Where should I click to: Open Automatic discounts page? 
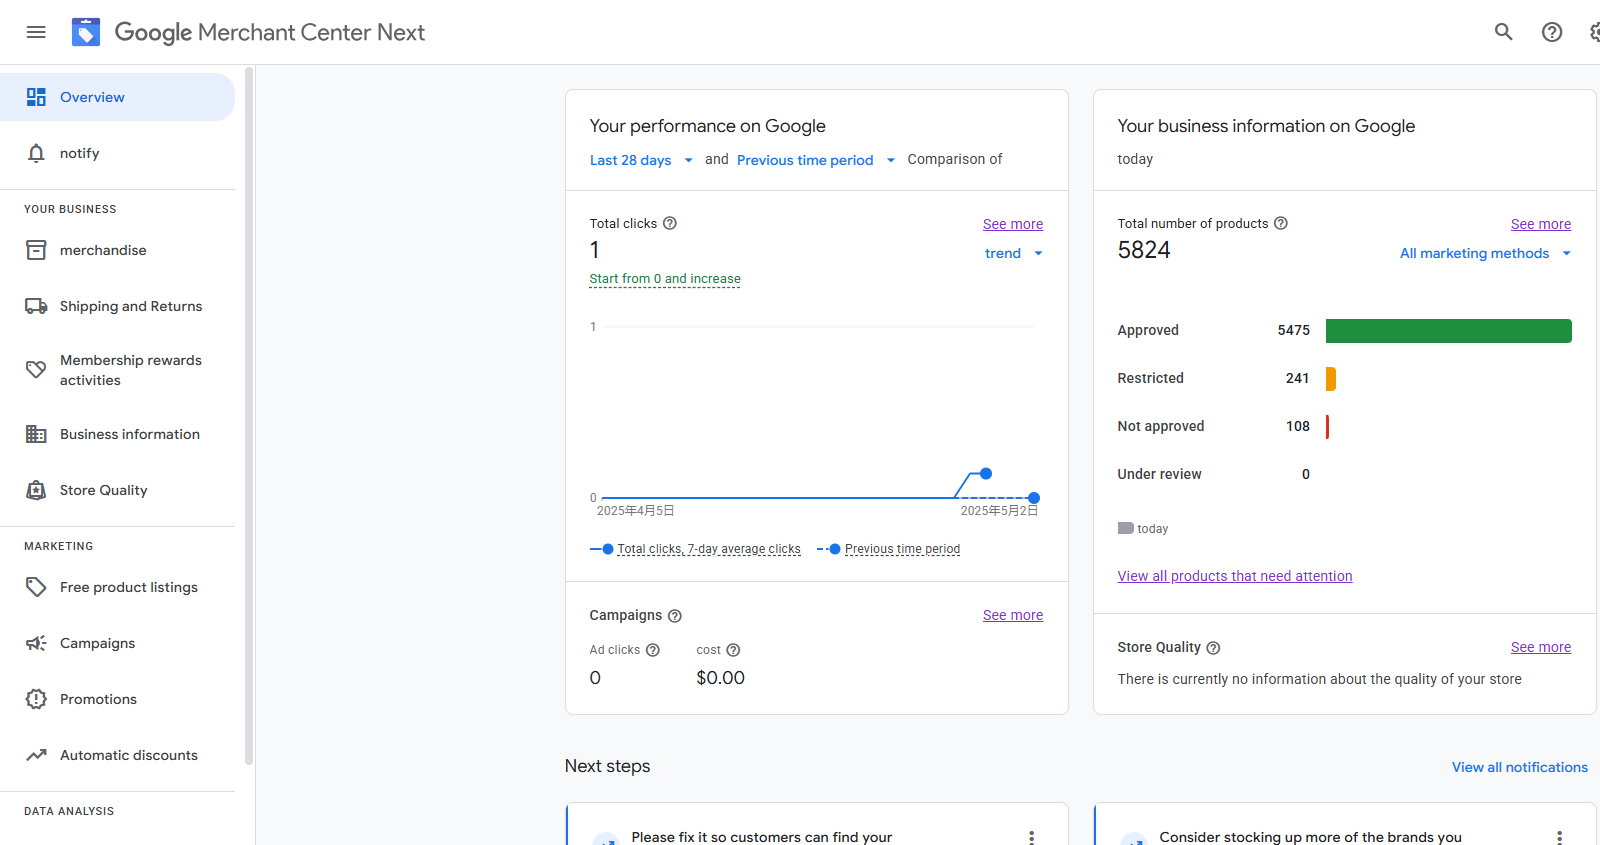tap(117, 755)
